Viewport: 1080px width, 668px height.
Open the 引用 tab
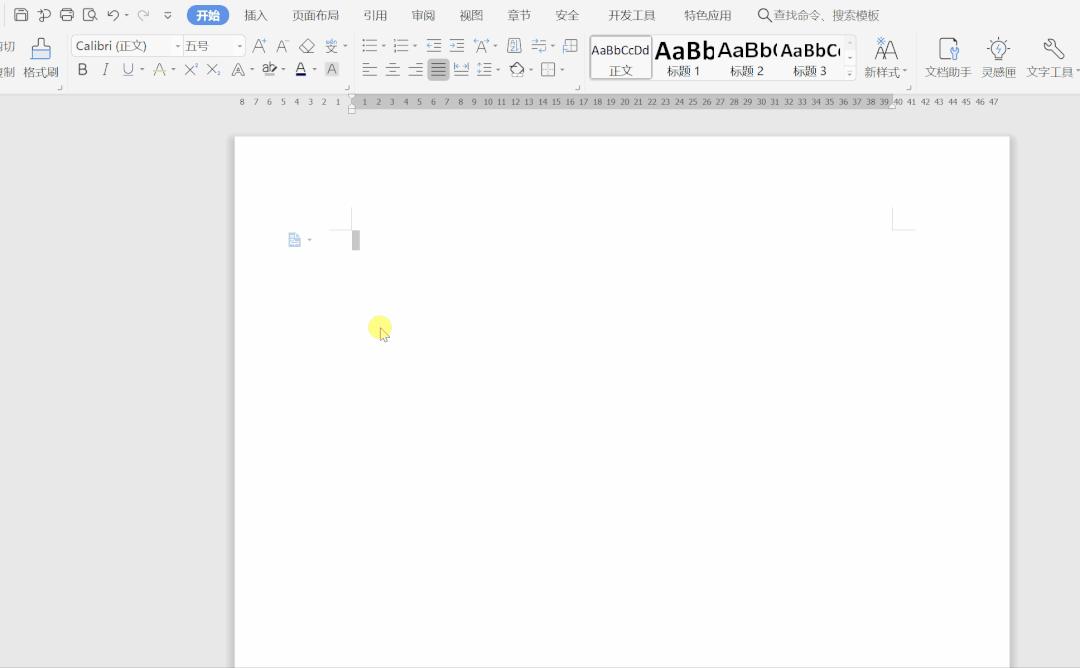tap(375, 15)
